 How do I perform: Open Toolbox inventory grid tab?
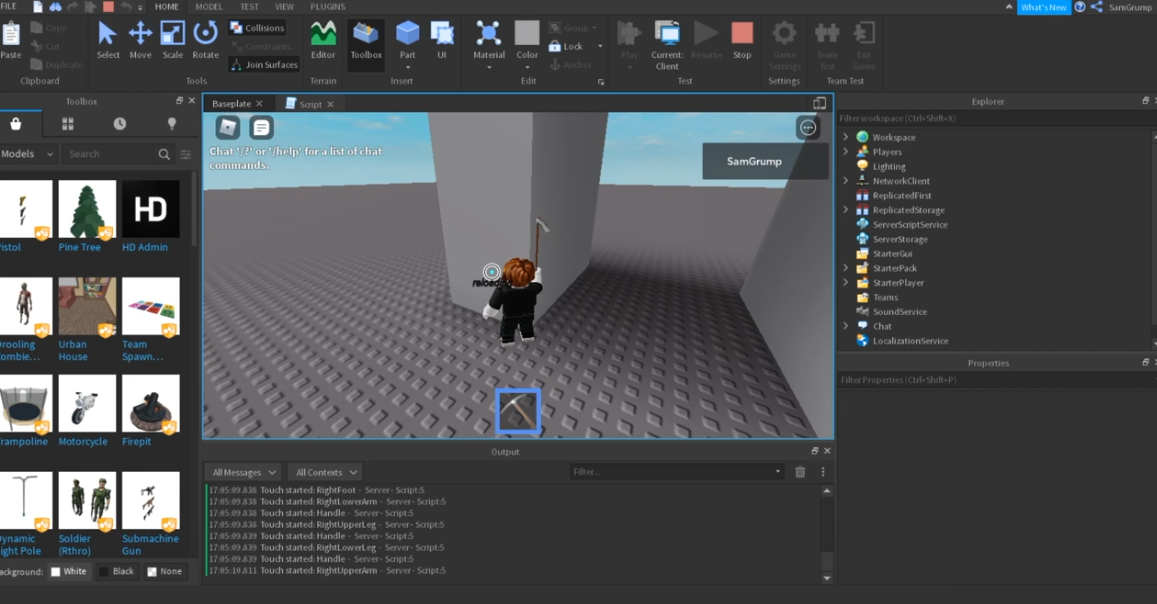(x=68, y=124)
